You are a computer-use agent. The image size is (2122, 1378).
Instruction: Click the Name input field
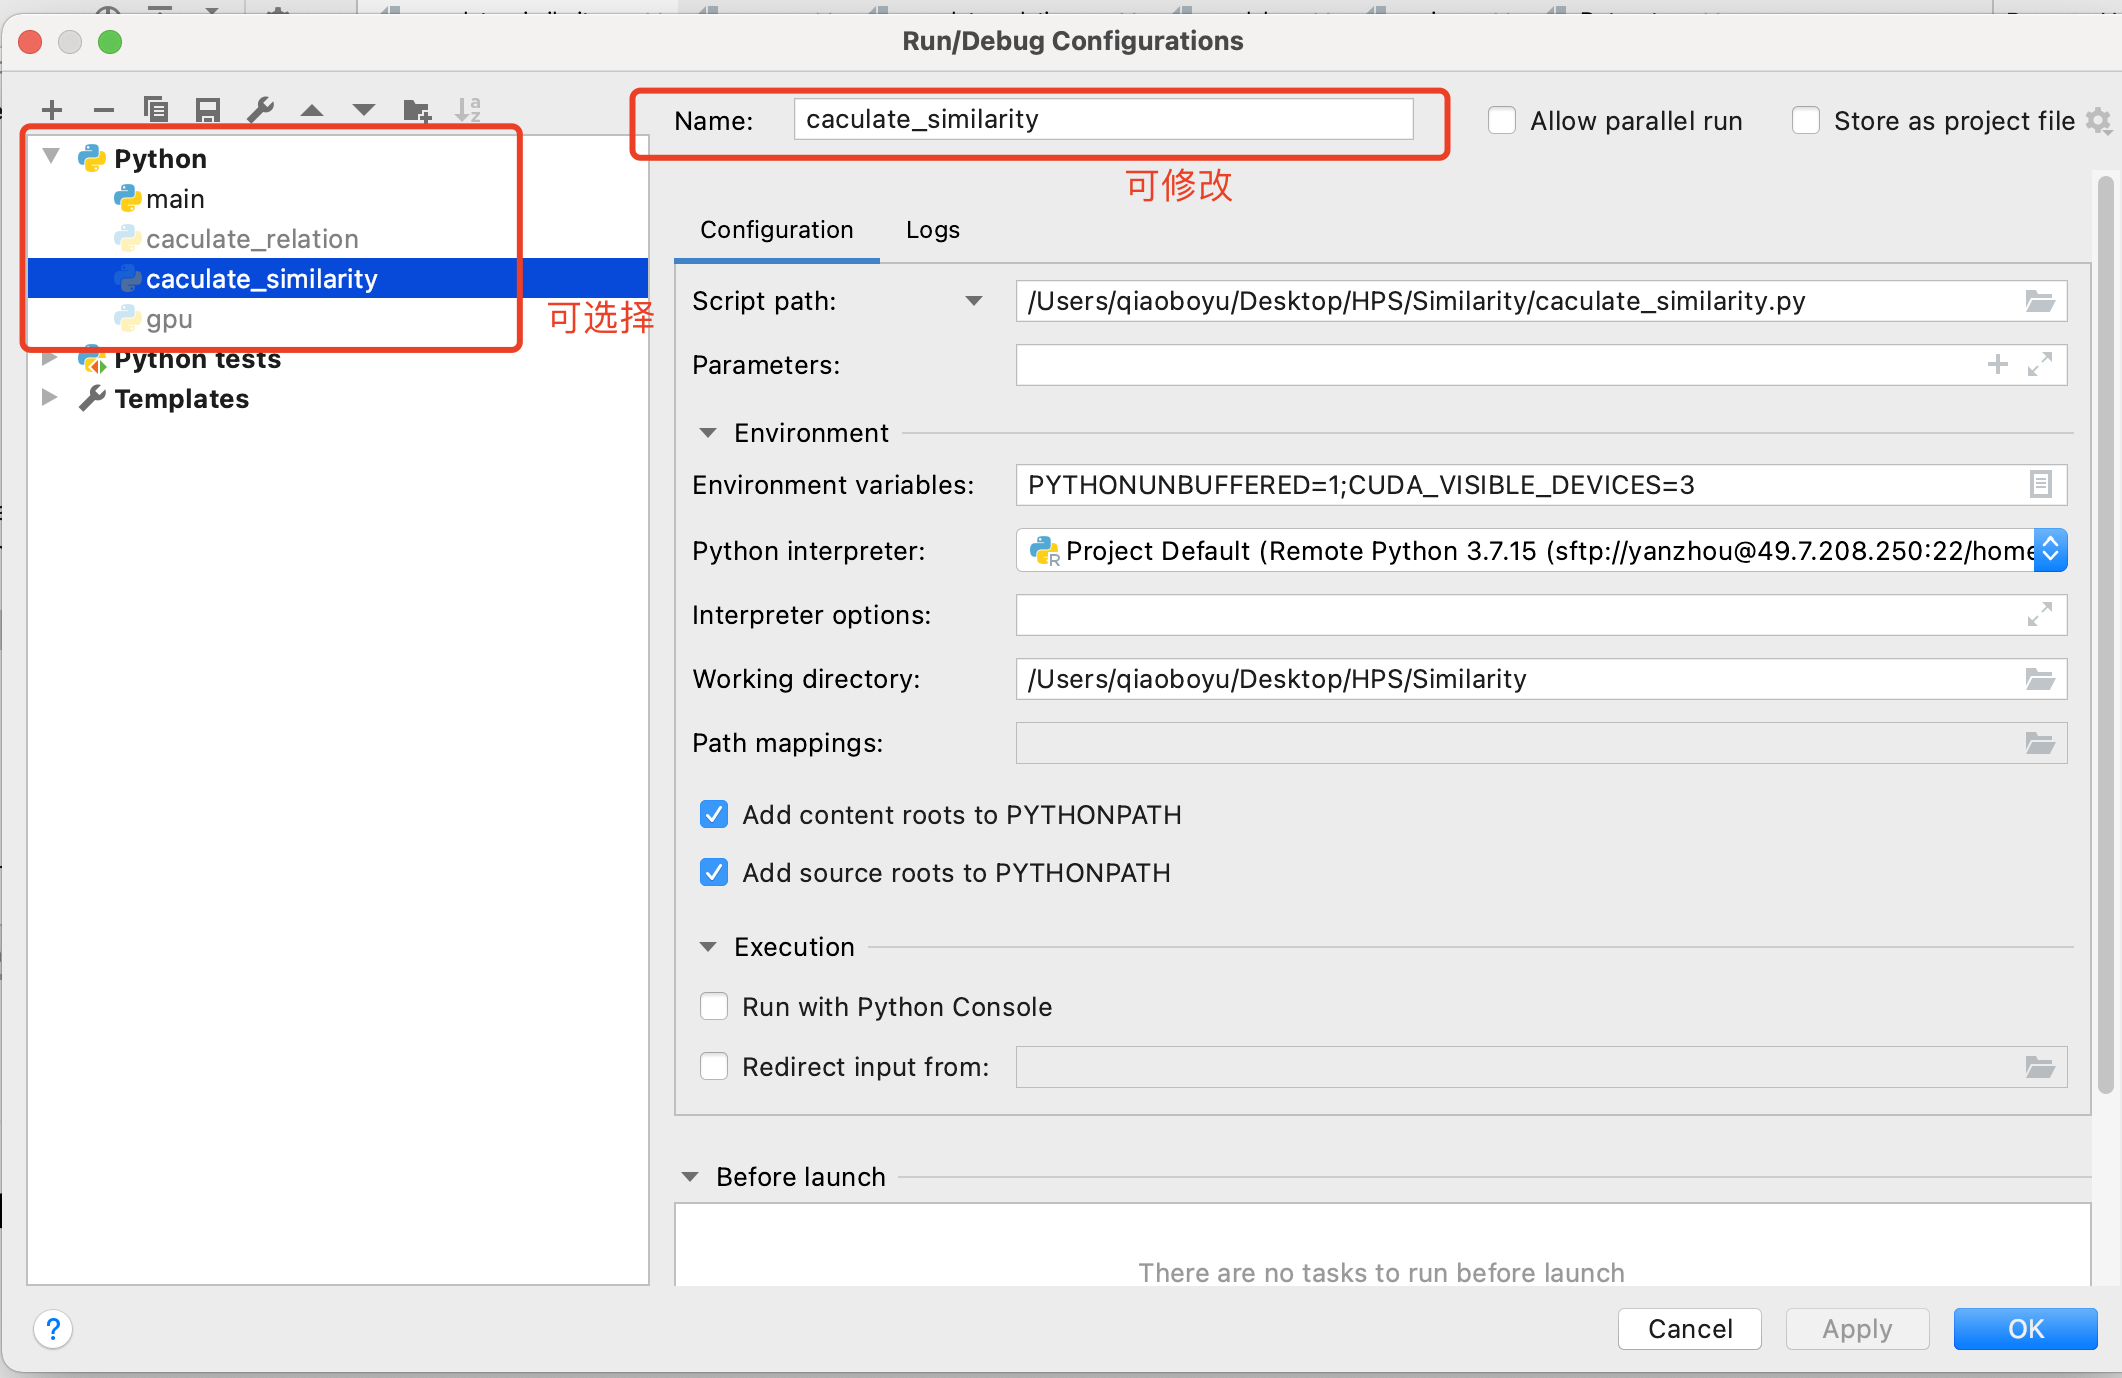pyautogui.click(x=1102, y=120)
